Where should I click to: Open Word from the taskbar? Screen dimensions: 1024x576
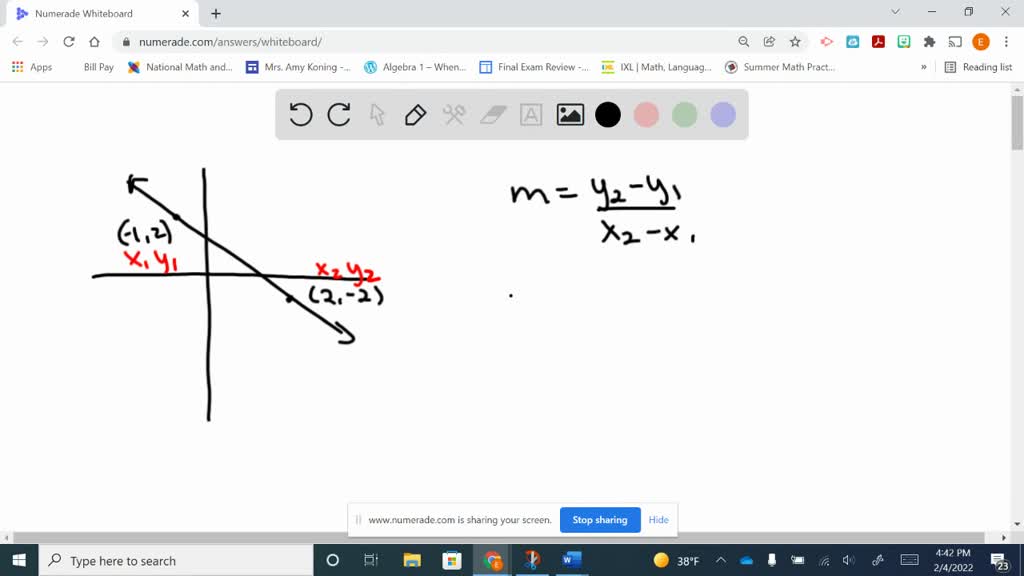pos(571,559)
